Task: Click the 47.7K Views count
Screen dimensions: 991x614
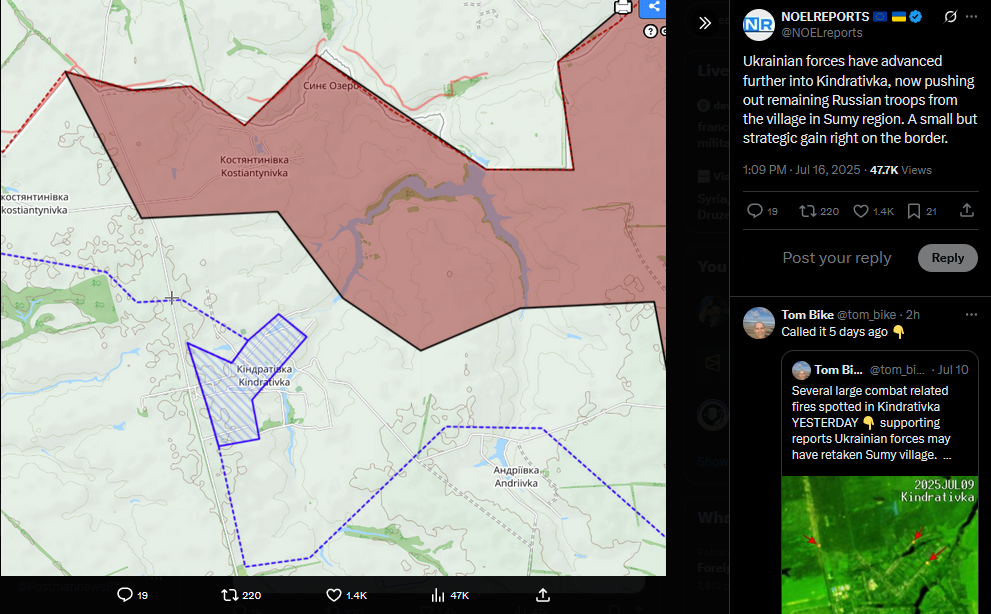Action: [x=901, y=170]
